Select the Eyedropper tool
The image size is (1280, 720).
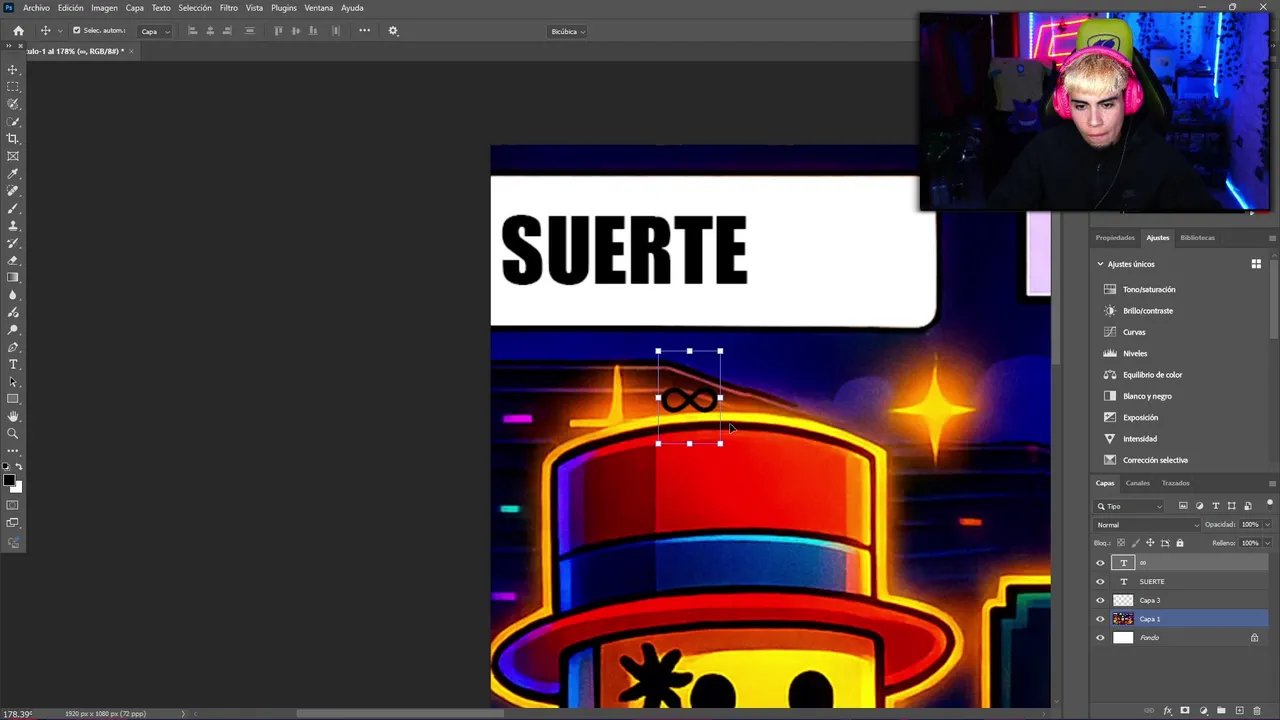pos(13,174)
